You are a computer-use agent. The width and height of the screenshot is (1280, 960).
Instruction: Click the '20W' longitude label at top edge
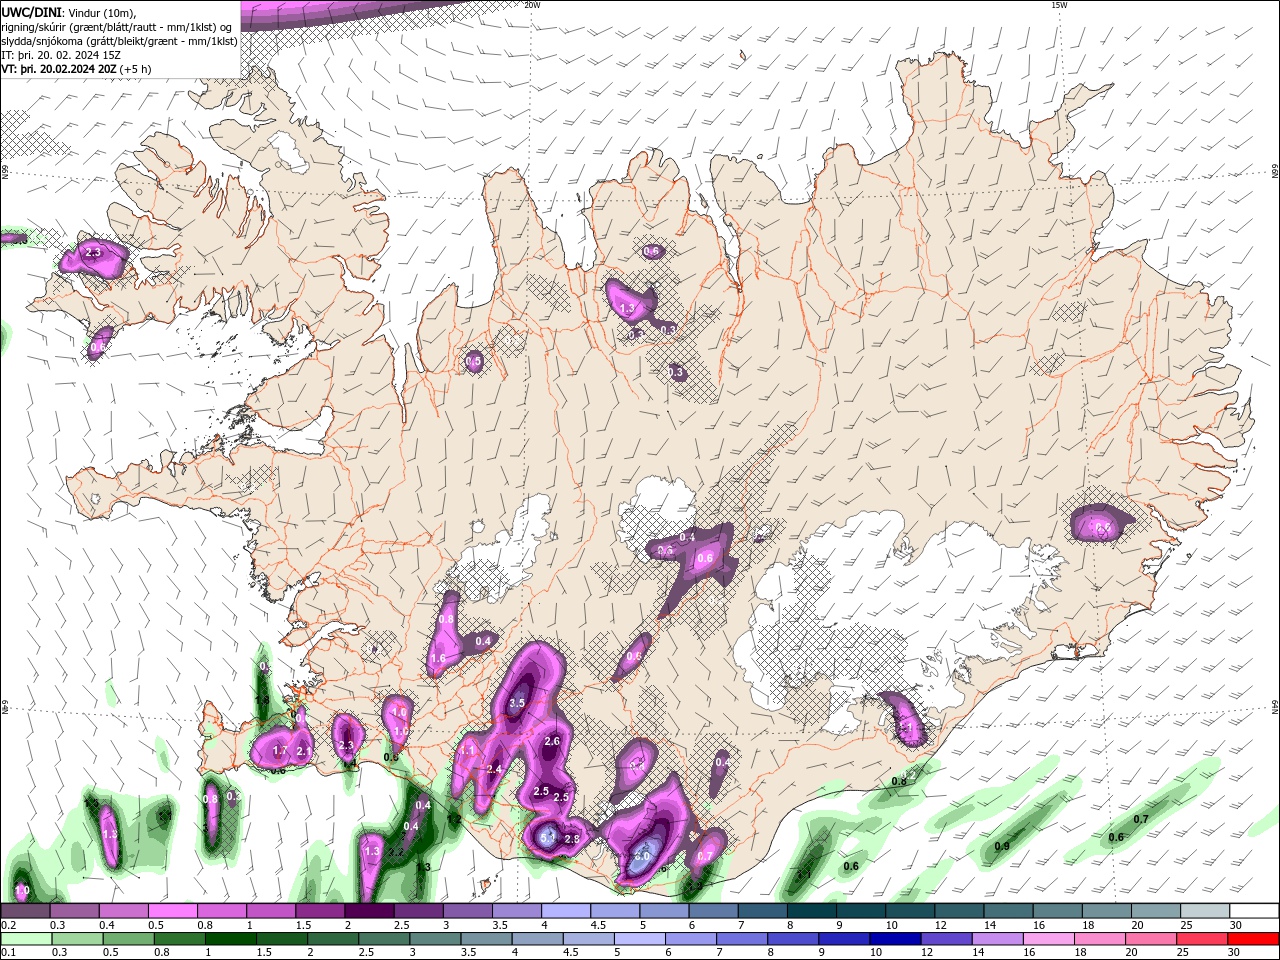tap(532, 5)
